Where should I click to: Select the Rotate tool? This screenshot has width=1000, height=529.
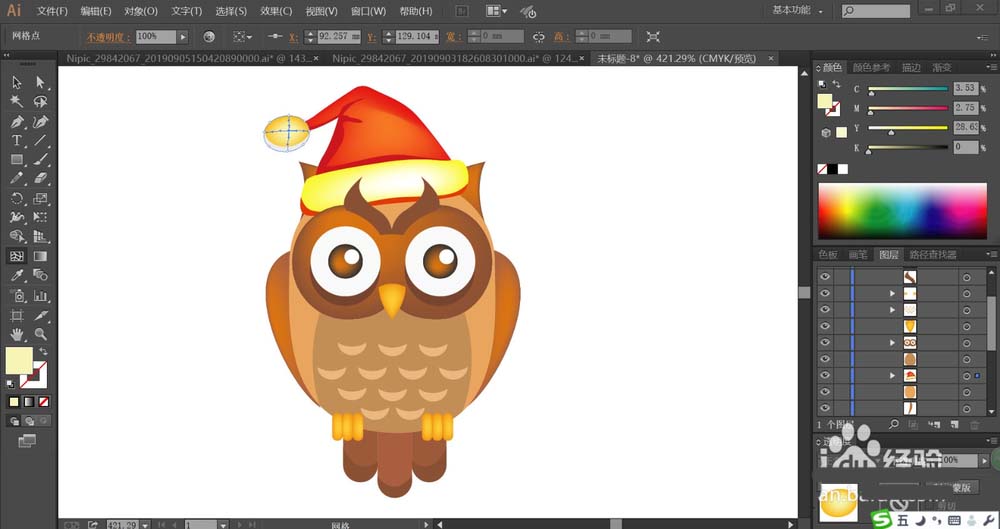(x=17, y=198)
